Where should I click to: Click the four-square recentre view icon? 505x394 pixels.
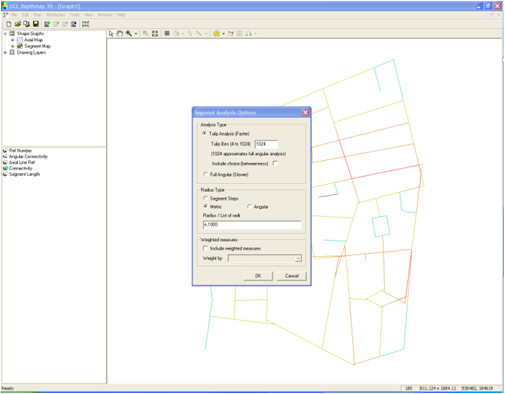pos(155,34)
